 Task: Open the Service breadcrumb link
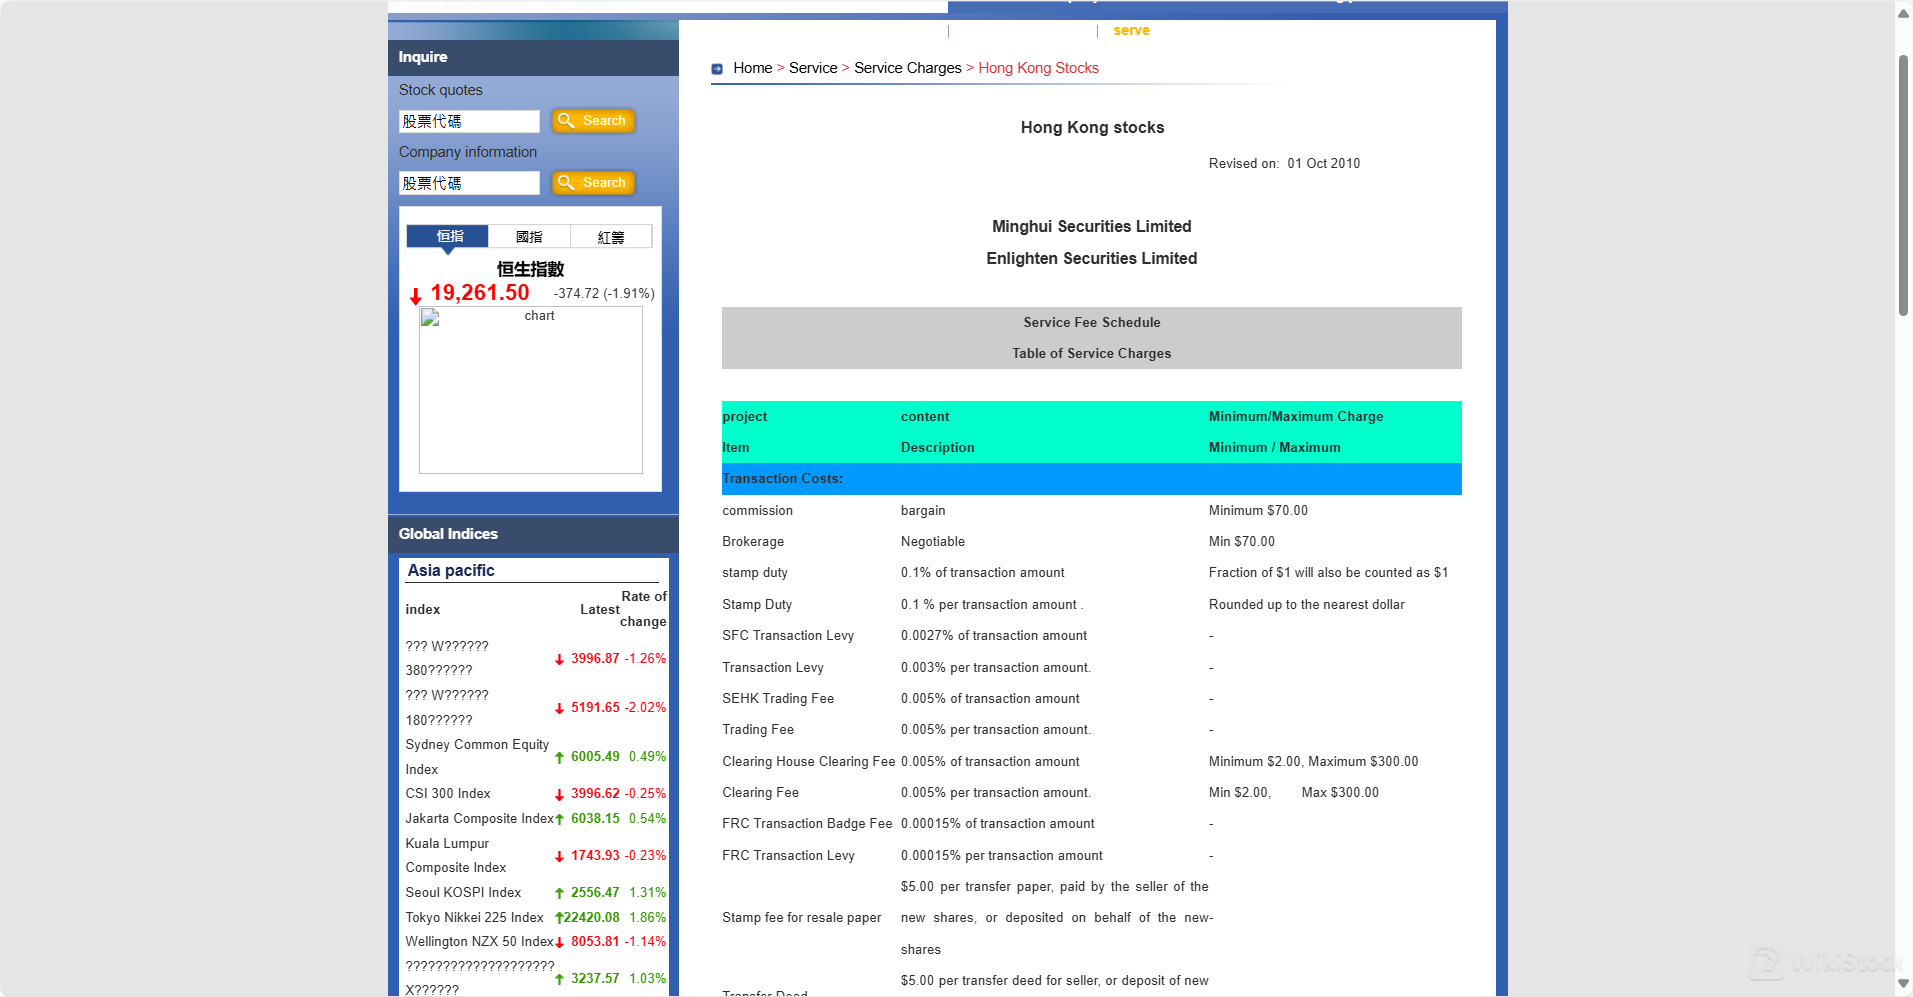(x=813, y=68)
